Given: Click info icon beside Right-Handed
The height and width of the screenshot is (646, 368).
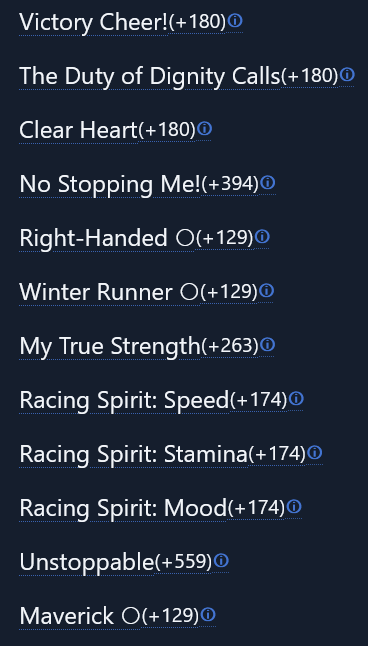Looking at the screenshot, I should click(262, 237).
